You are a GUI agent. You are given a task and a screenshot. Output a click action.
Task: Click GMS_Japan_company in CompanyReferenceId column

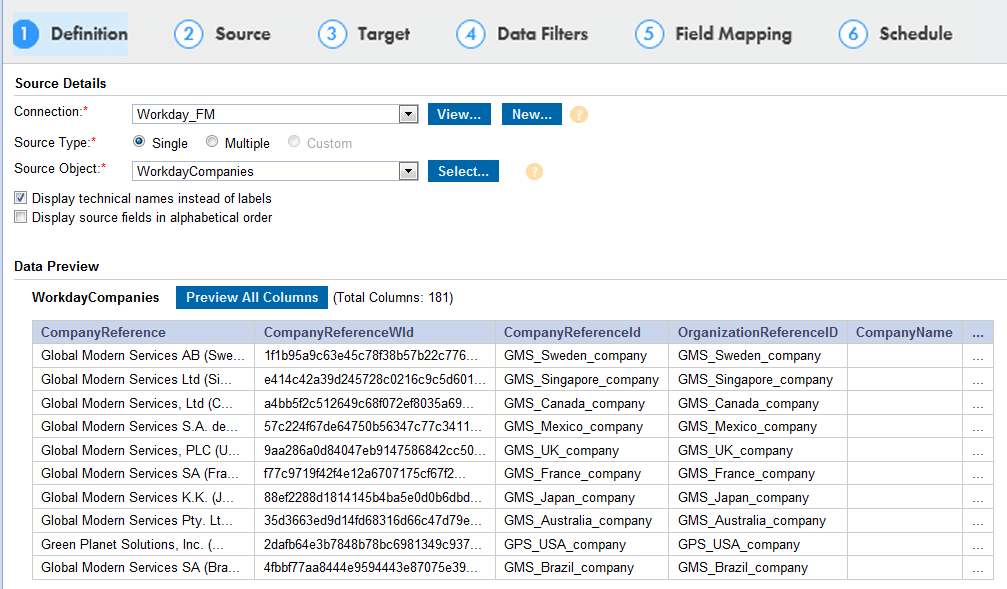pos(582,497)
